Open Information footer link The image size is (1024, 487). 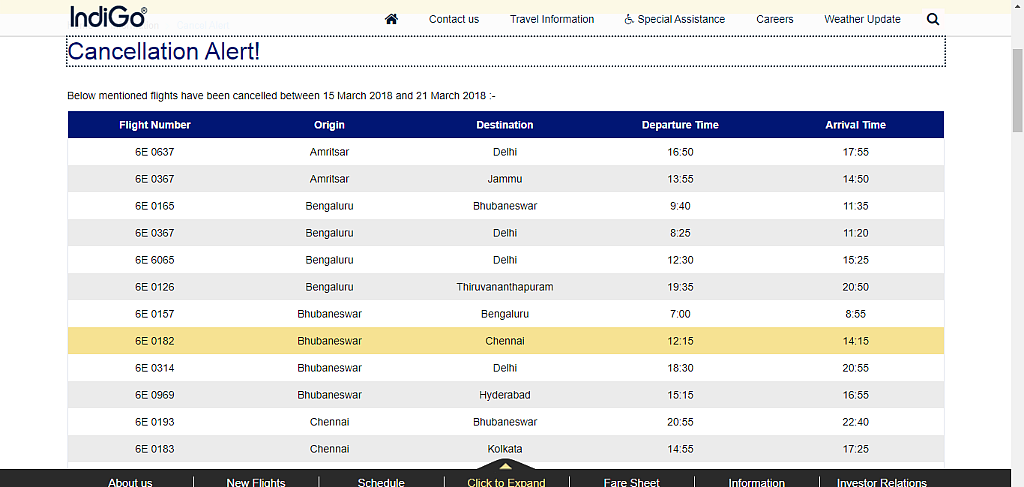pos(756,482)
